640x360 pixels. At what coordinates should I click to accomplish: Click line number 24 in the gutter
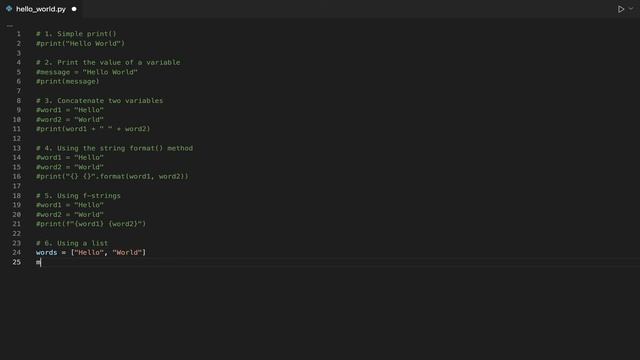(16, 253)
